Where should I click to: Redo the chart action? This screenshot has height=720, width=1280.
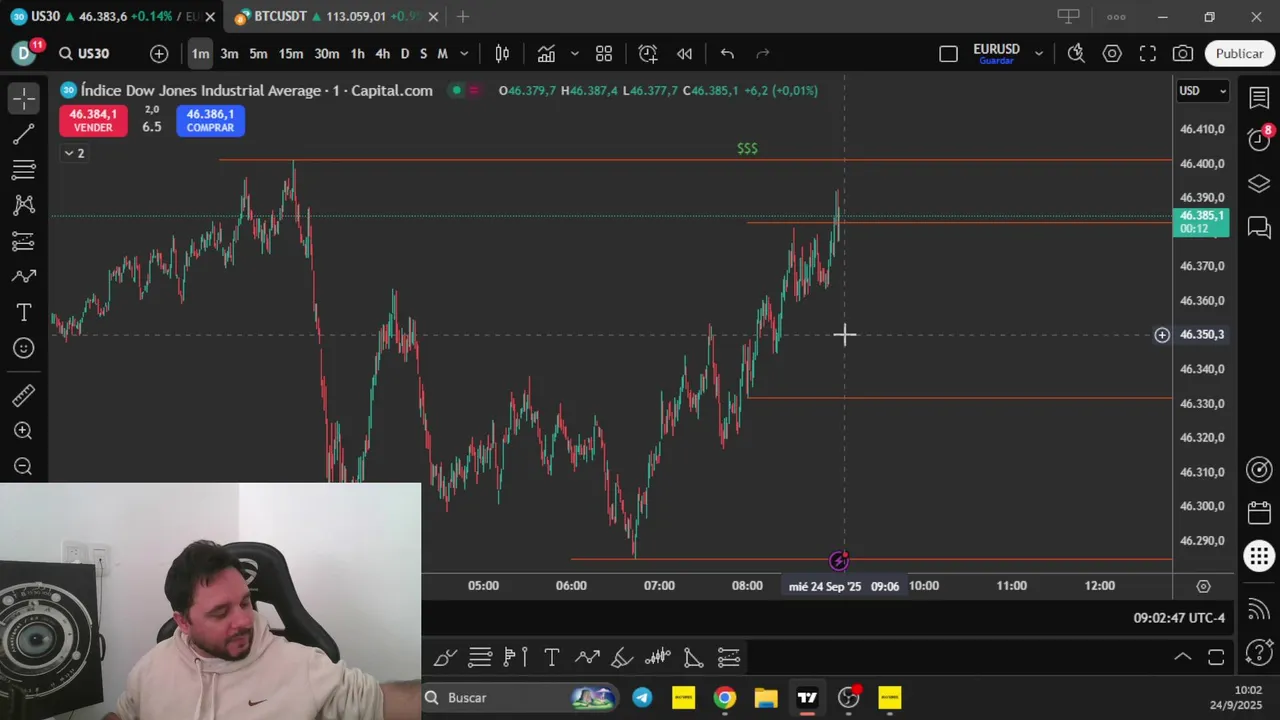pos(763,54)
